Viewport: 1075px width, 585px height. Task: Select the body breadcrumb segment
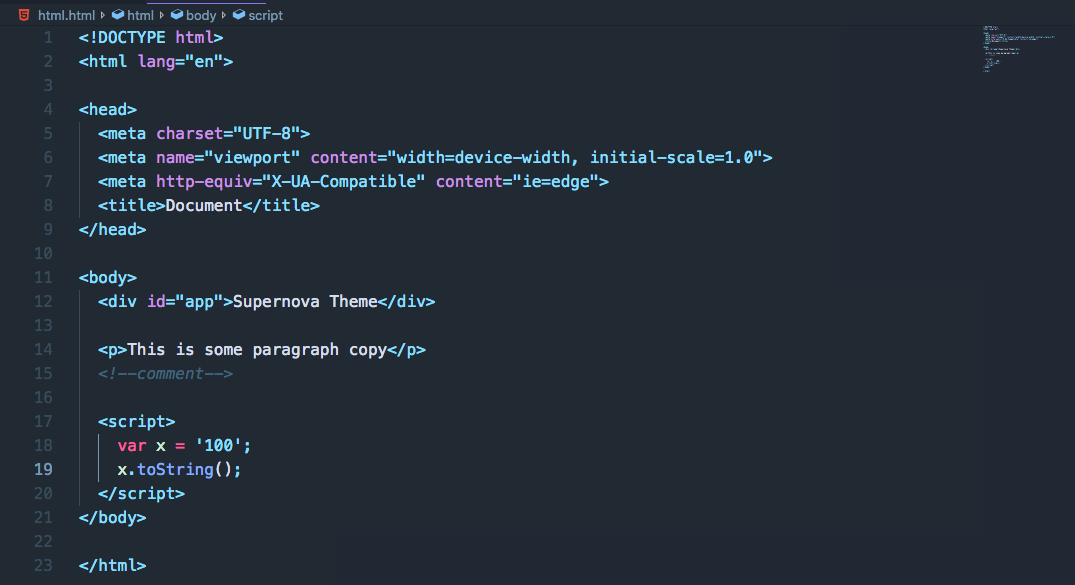pos(201,15)
